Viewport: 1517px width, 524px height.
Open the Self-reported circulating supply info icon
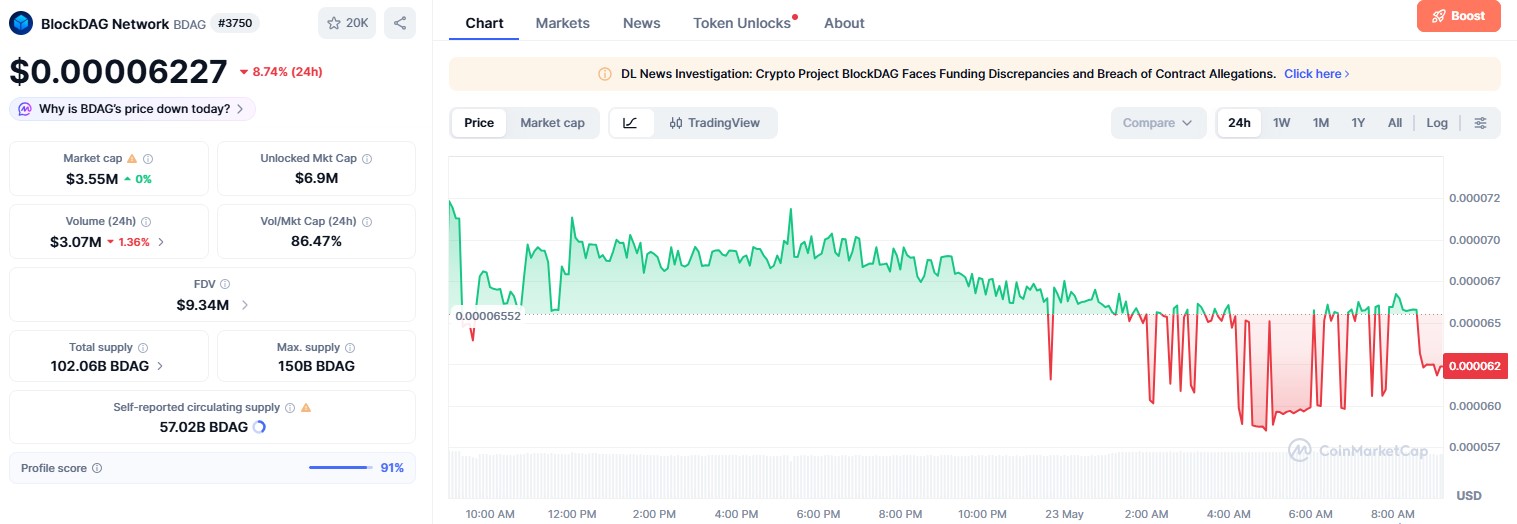tap(290, 408)
